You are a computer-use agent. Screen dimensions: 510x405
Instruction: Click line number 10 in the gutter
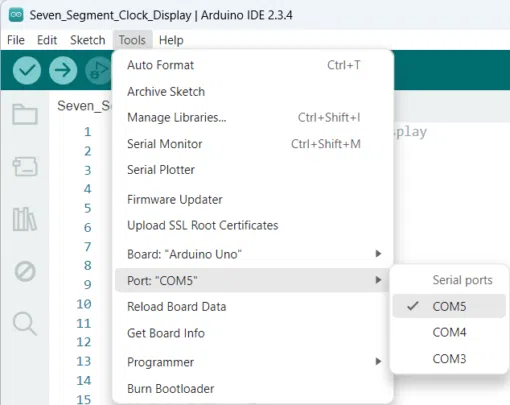[84, 304]
